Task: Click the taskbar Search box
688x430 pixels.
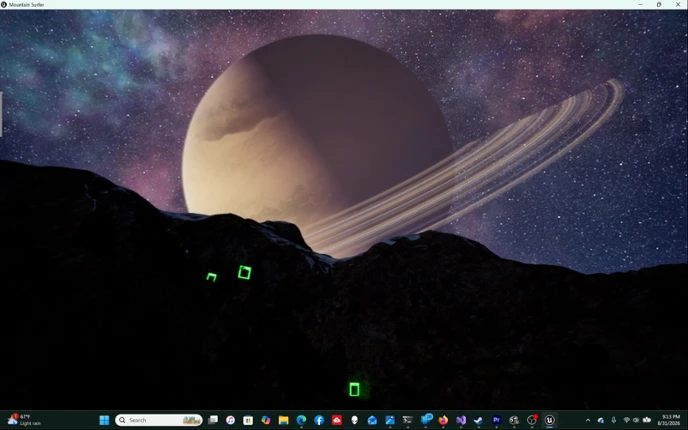Action: click(x=159, y=420)
